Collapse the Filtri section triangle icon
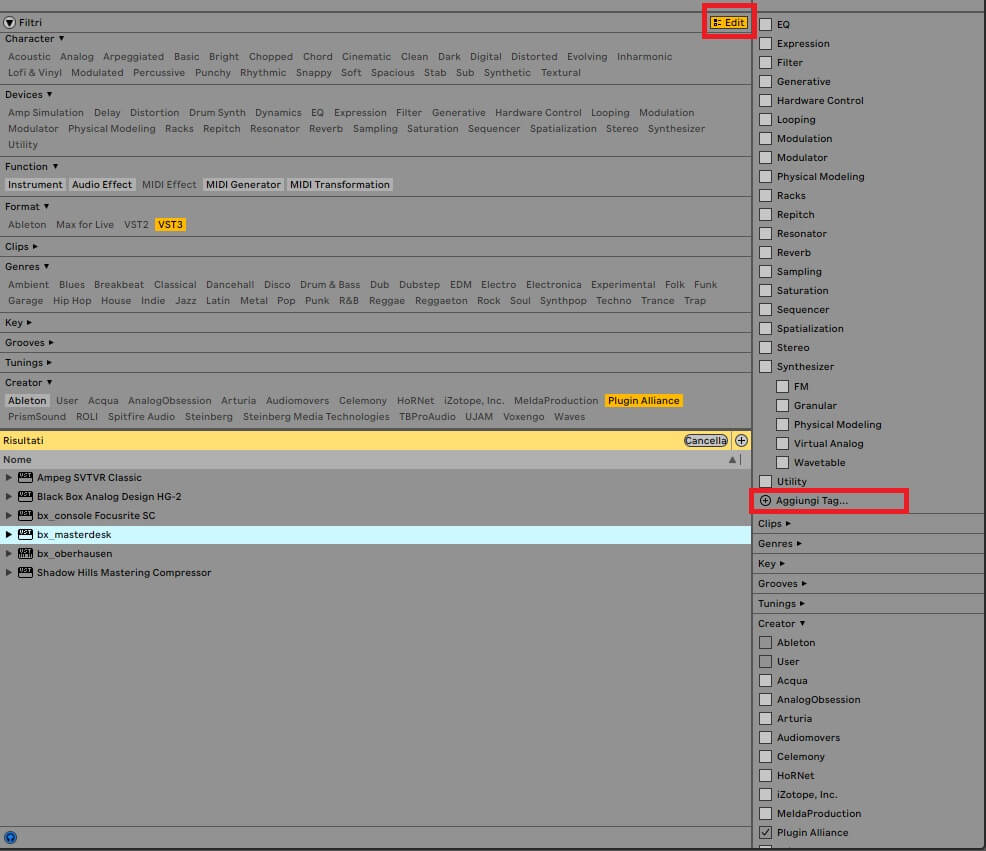Viewport: 986px width, 851px height. (x=10, y=22)
